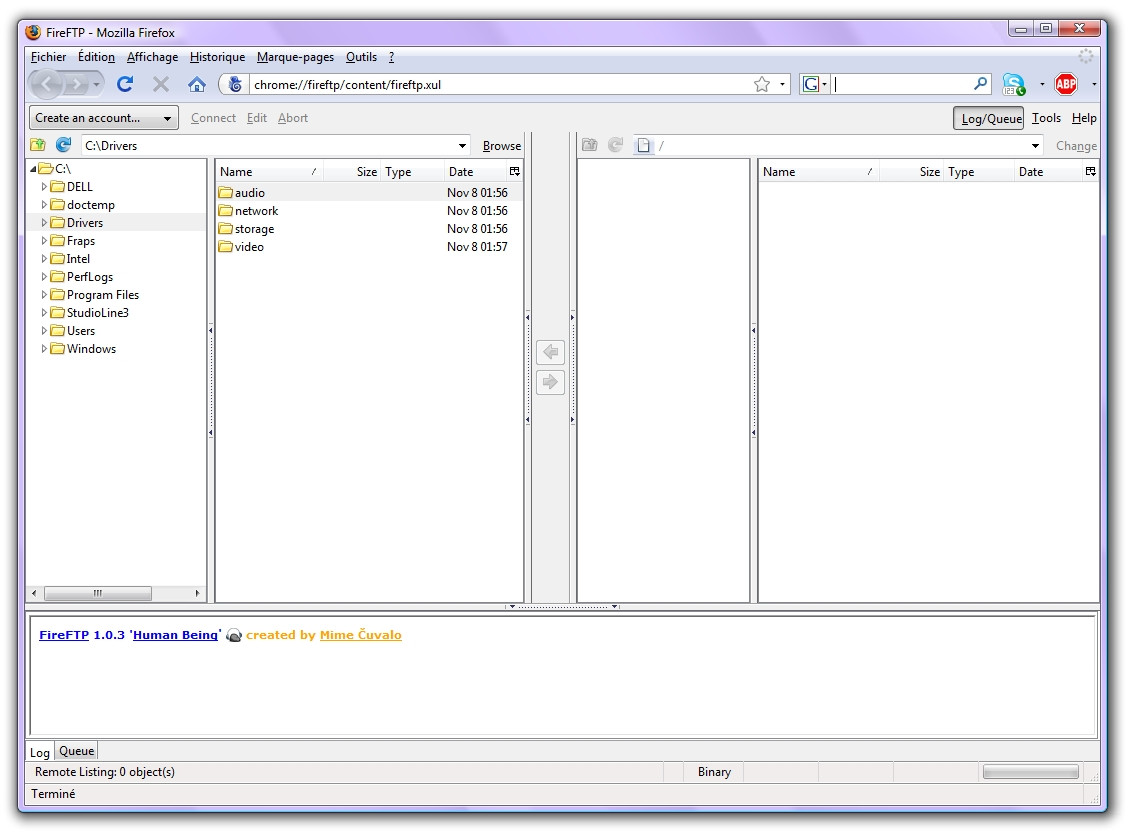This screenshot has height=839, width=1131.
Task: Click the download left-arrow transfer button
Action: 550,351
